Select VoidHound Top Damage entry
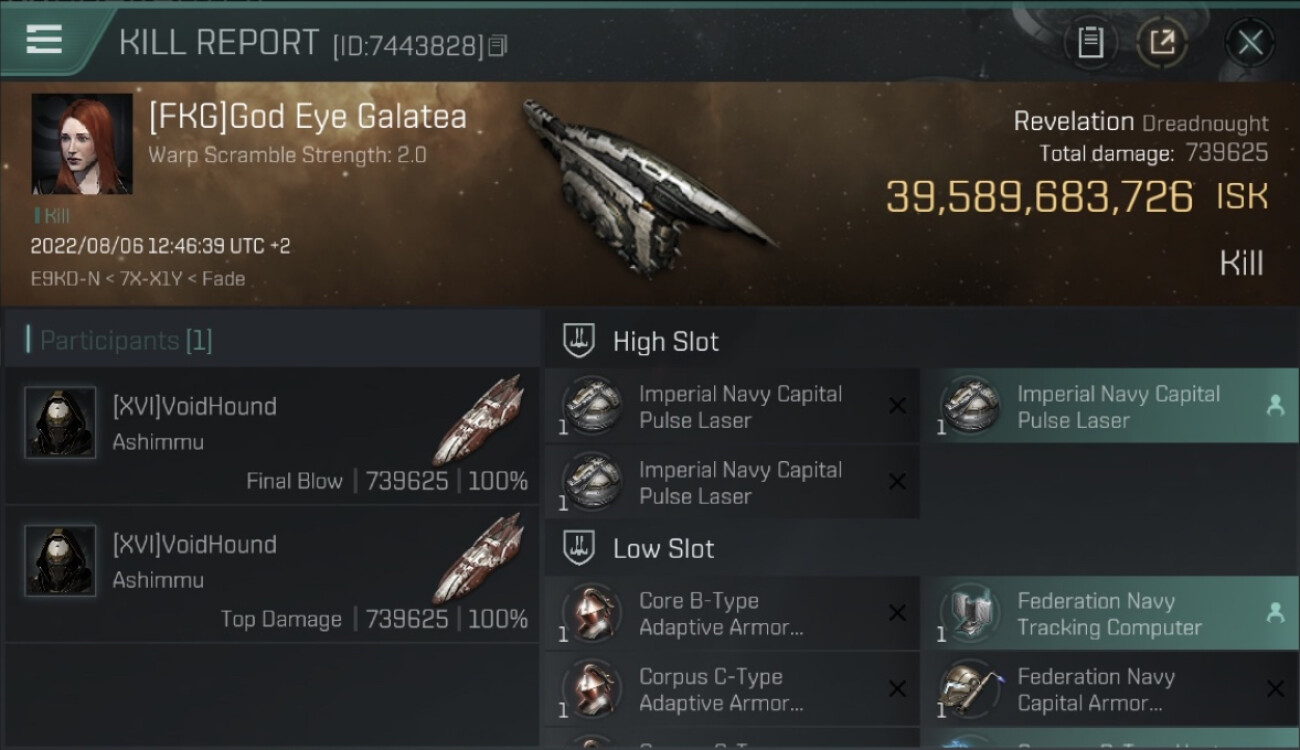 tap(271, 574)
